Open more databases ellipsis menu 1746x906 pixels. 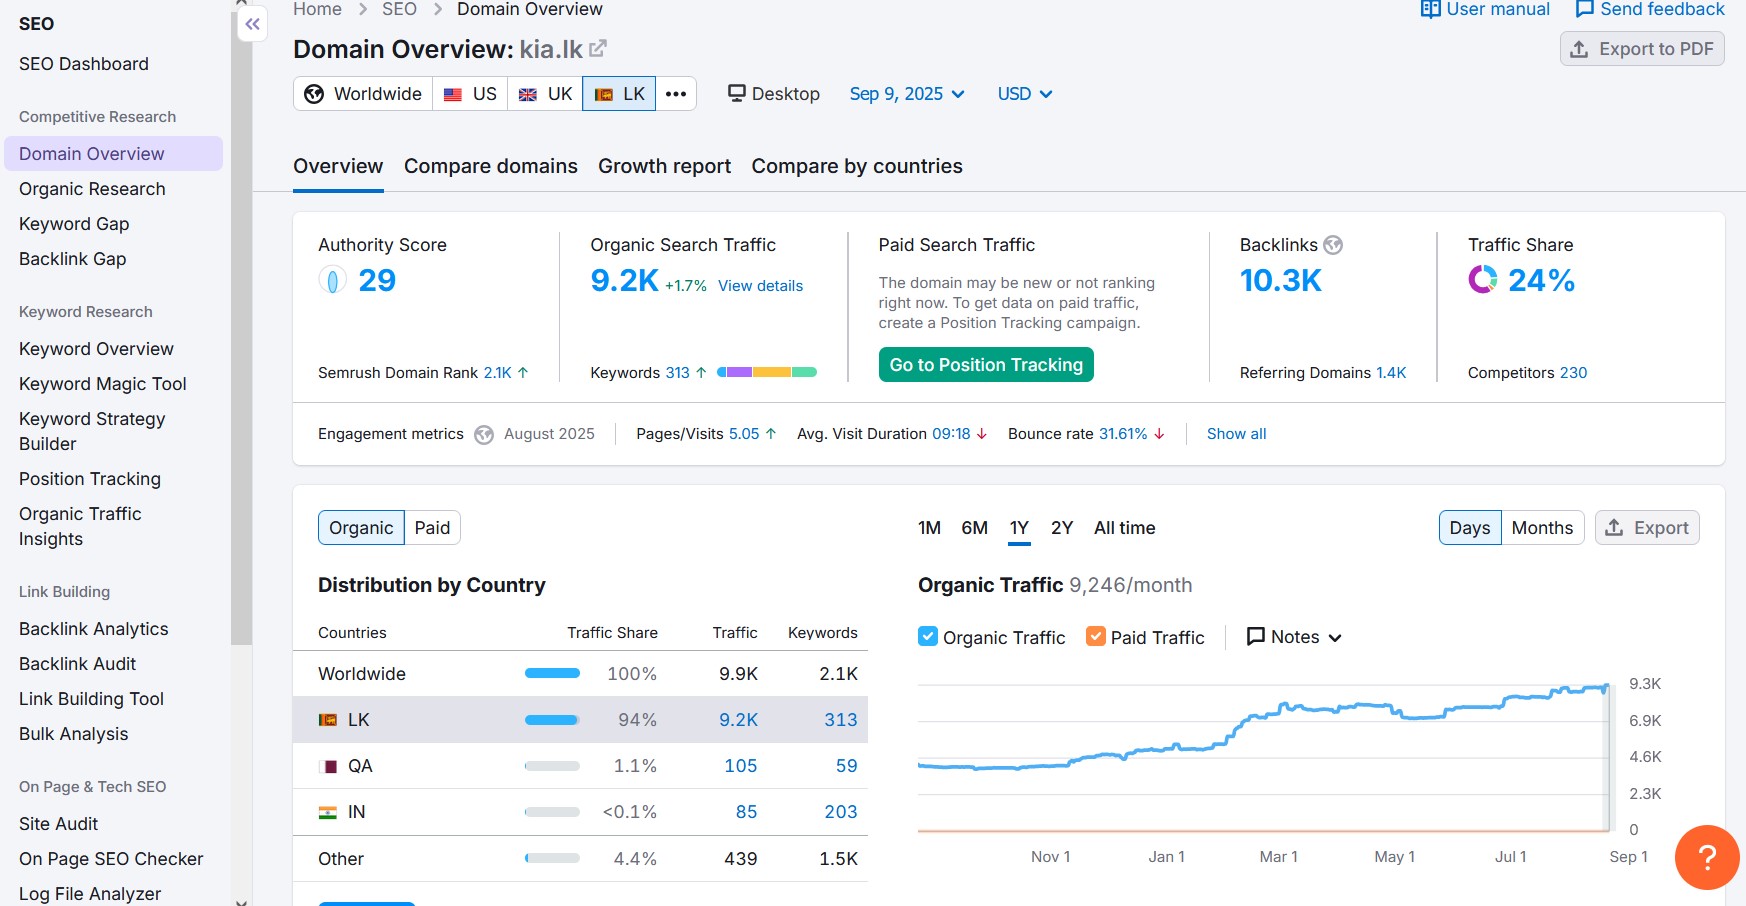[x=676, y=94]
